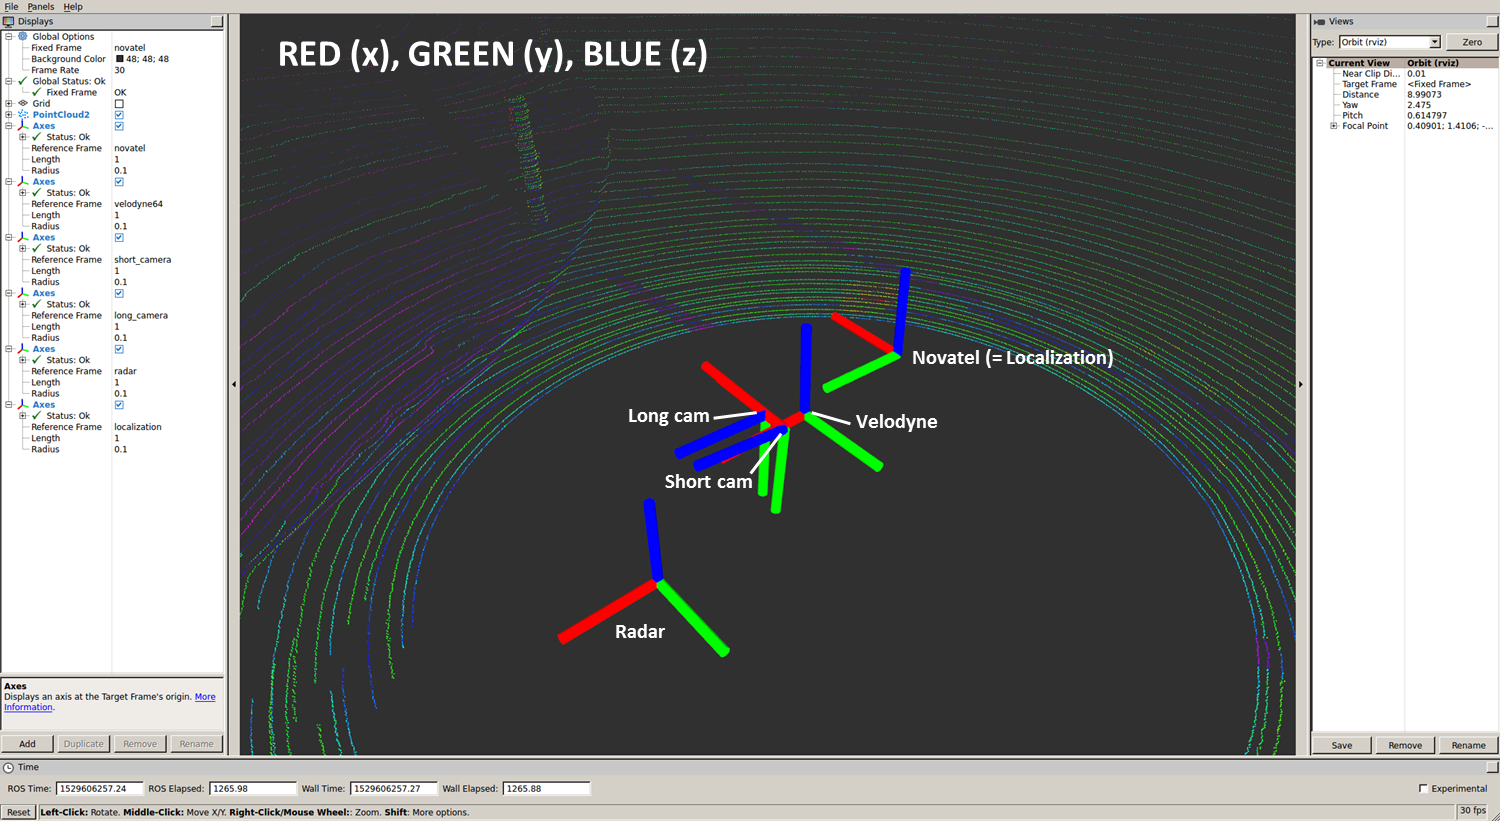Click the PointCloud2 display icon
The image size is (1500, 821).
23,115
